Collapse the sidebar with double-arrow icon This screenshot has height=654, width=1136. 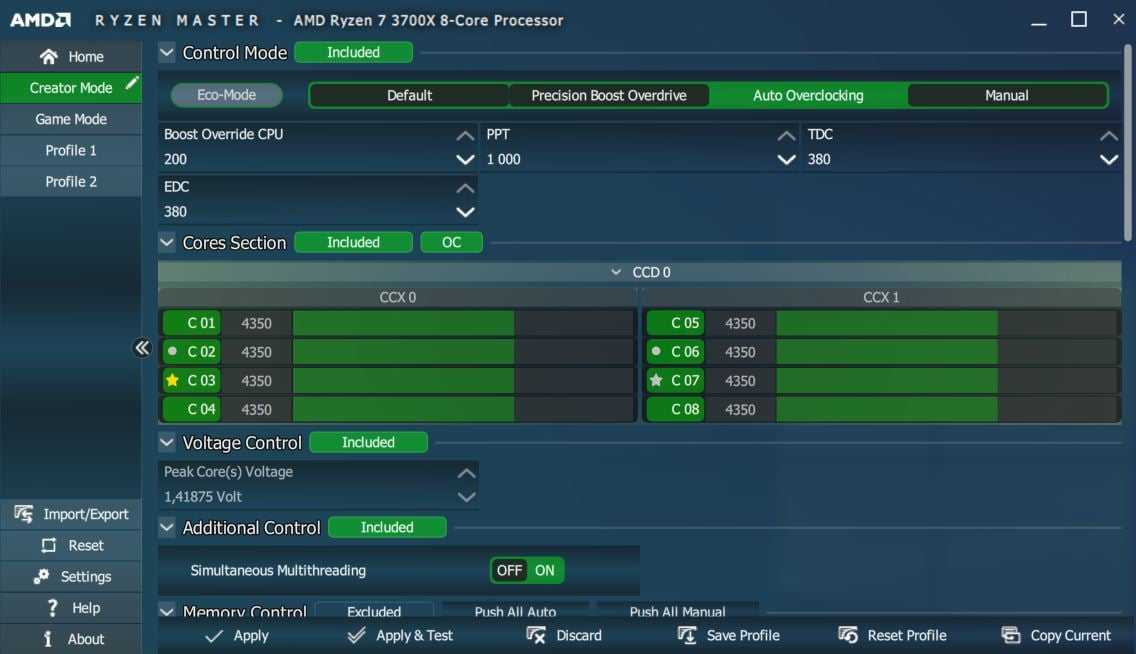click(x=142, y=348)
